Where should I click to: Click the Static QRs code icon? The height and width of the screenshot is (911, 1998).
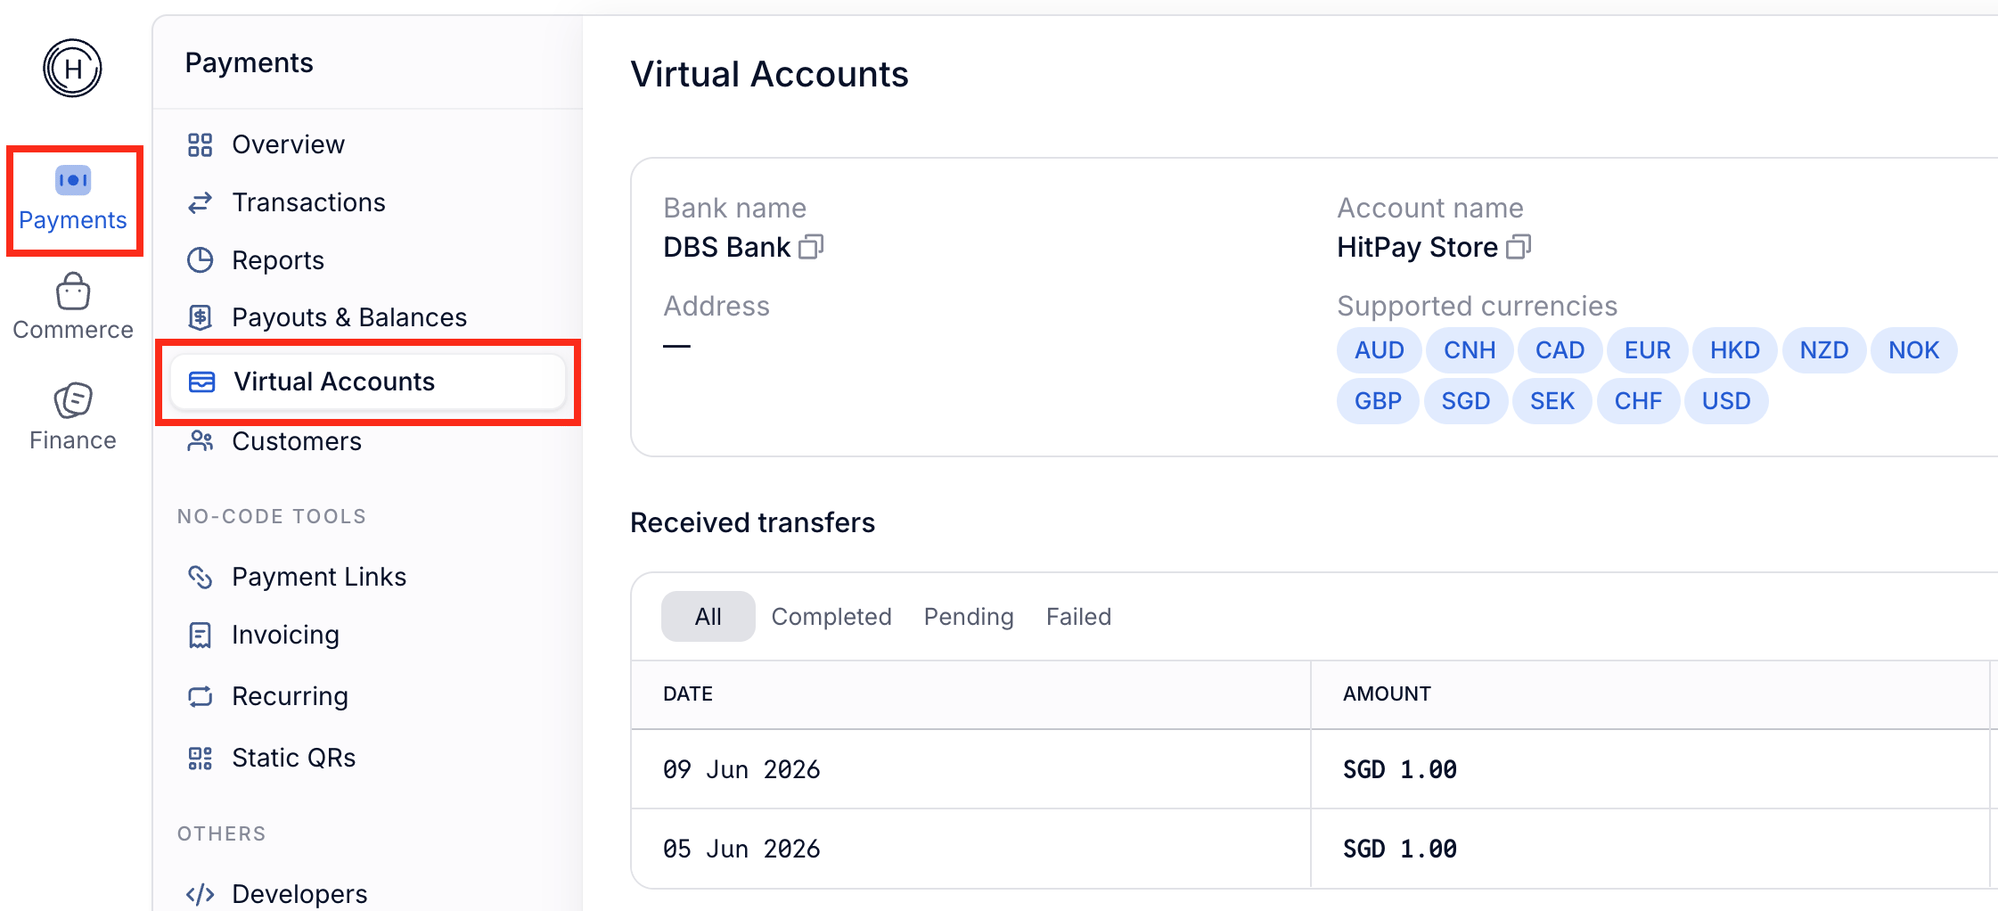point(200,758)
